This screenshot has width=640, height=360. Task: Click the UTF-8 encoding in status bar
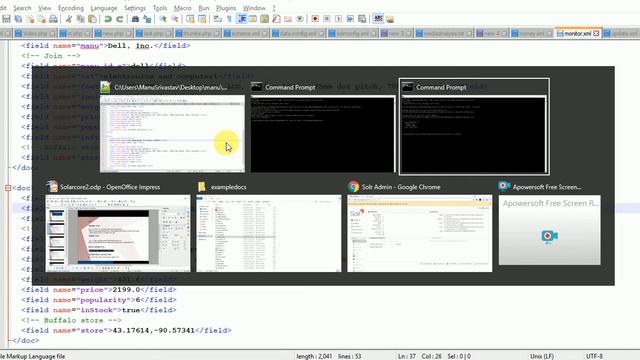tap(594, 356)
